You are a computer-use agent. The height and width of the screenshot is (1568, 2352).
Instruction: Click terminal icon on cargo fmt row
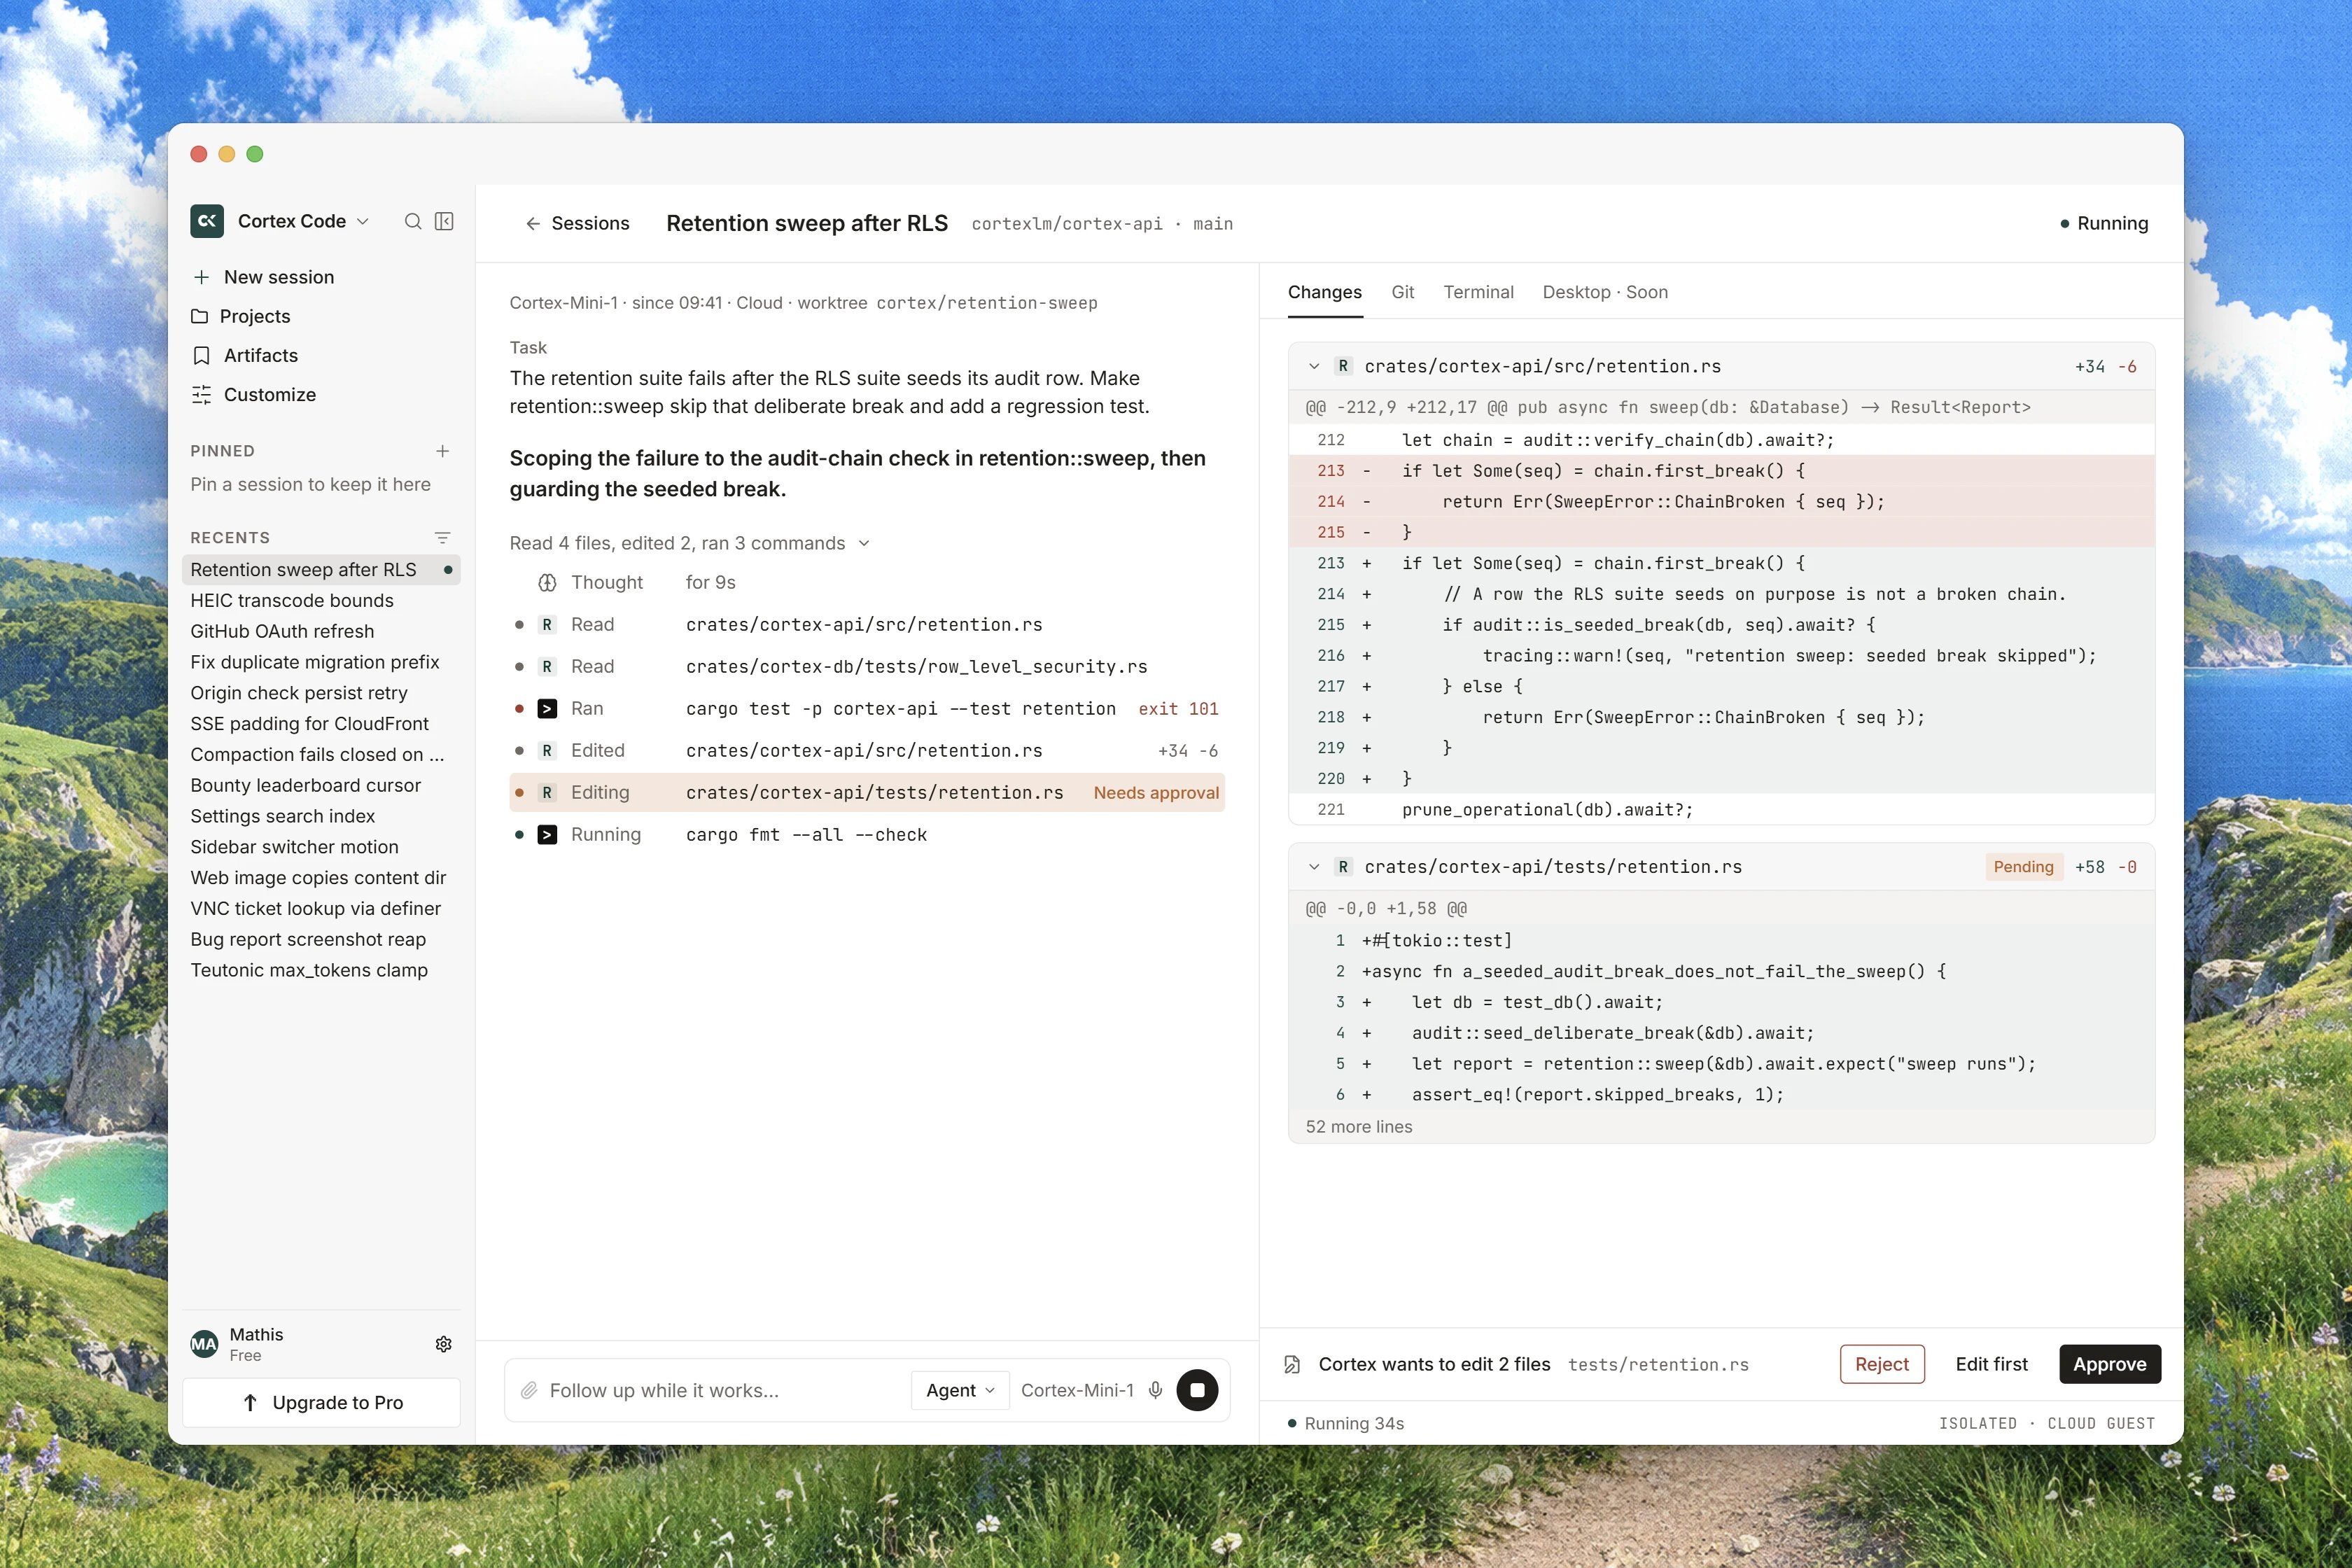point(547,835)
